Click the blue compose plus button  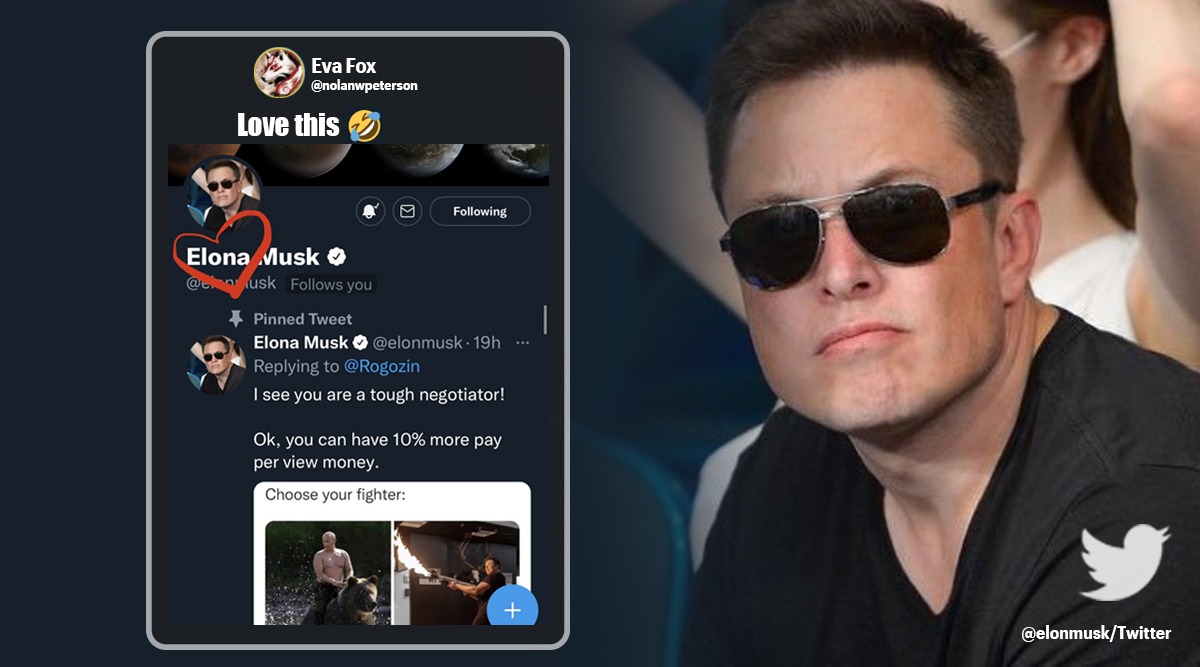coord(512,609)
